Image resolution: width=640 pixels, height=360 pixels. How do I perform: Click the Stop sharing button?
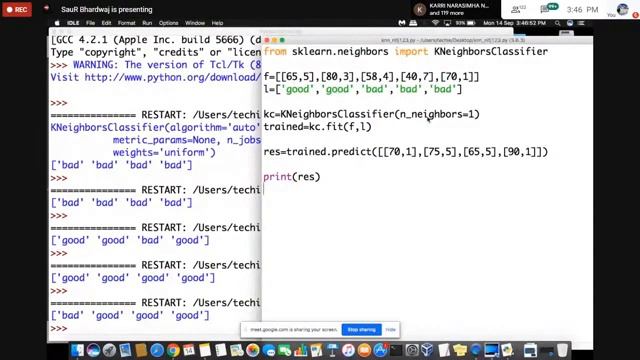pos(362,329)
